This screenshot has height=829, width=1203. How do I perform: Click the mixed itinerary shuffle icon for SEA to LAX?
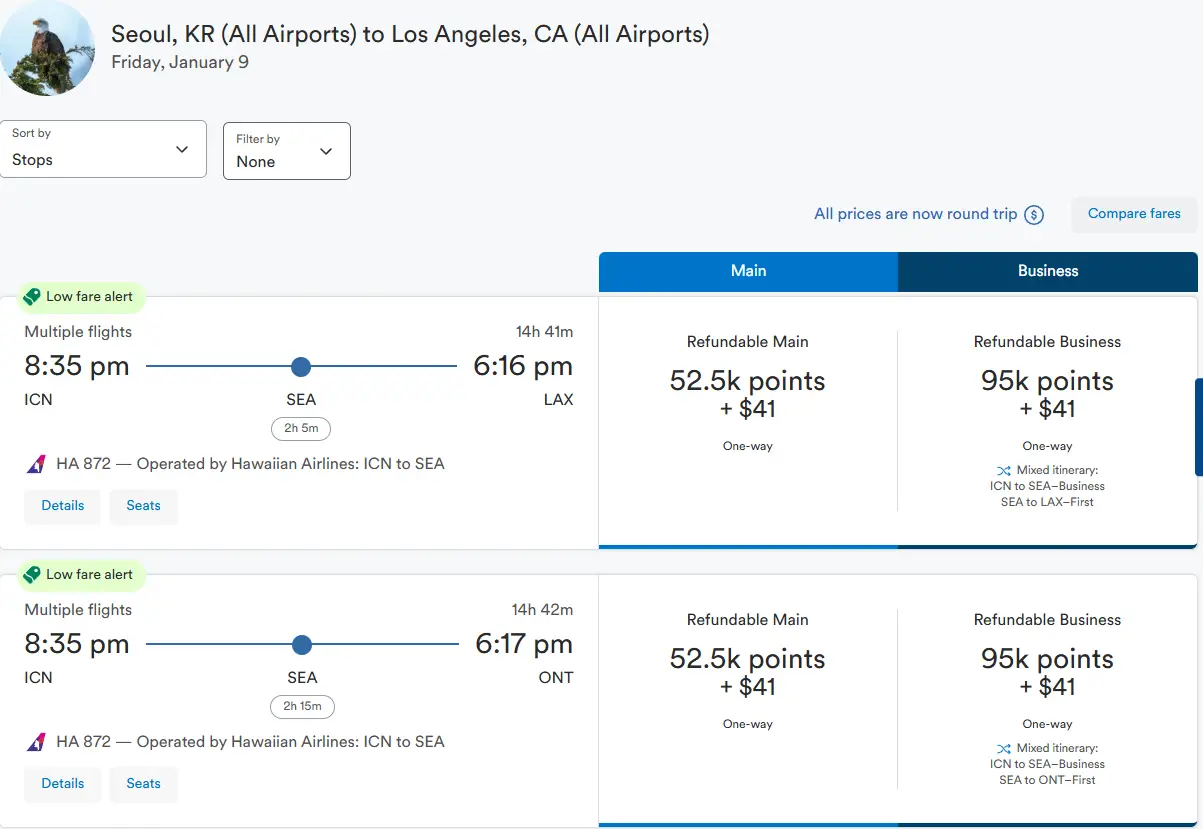coord(1004,471)
